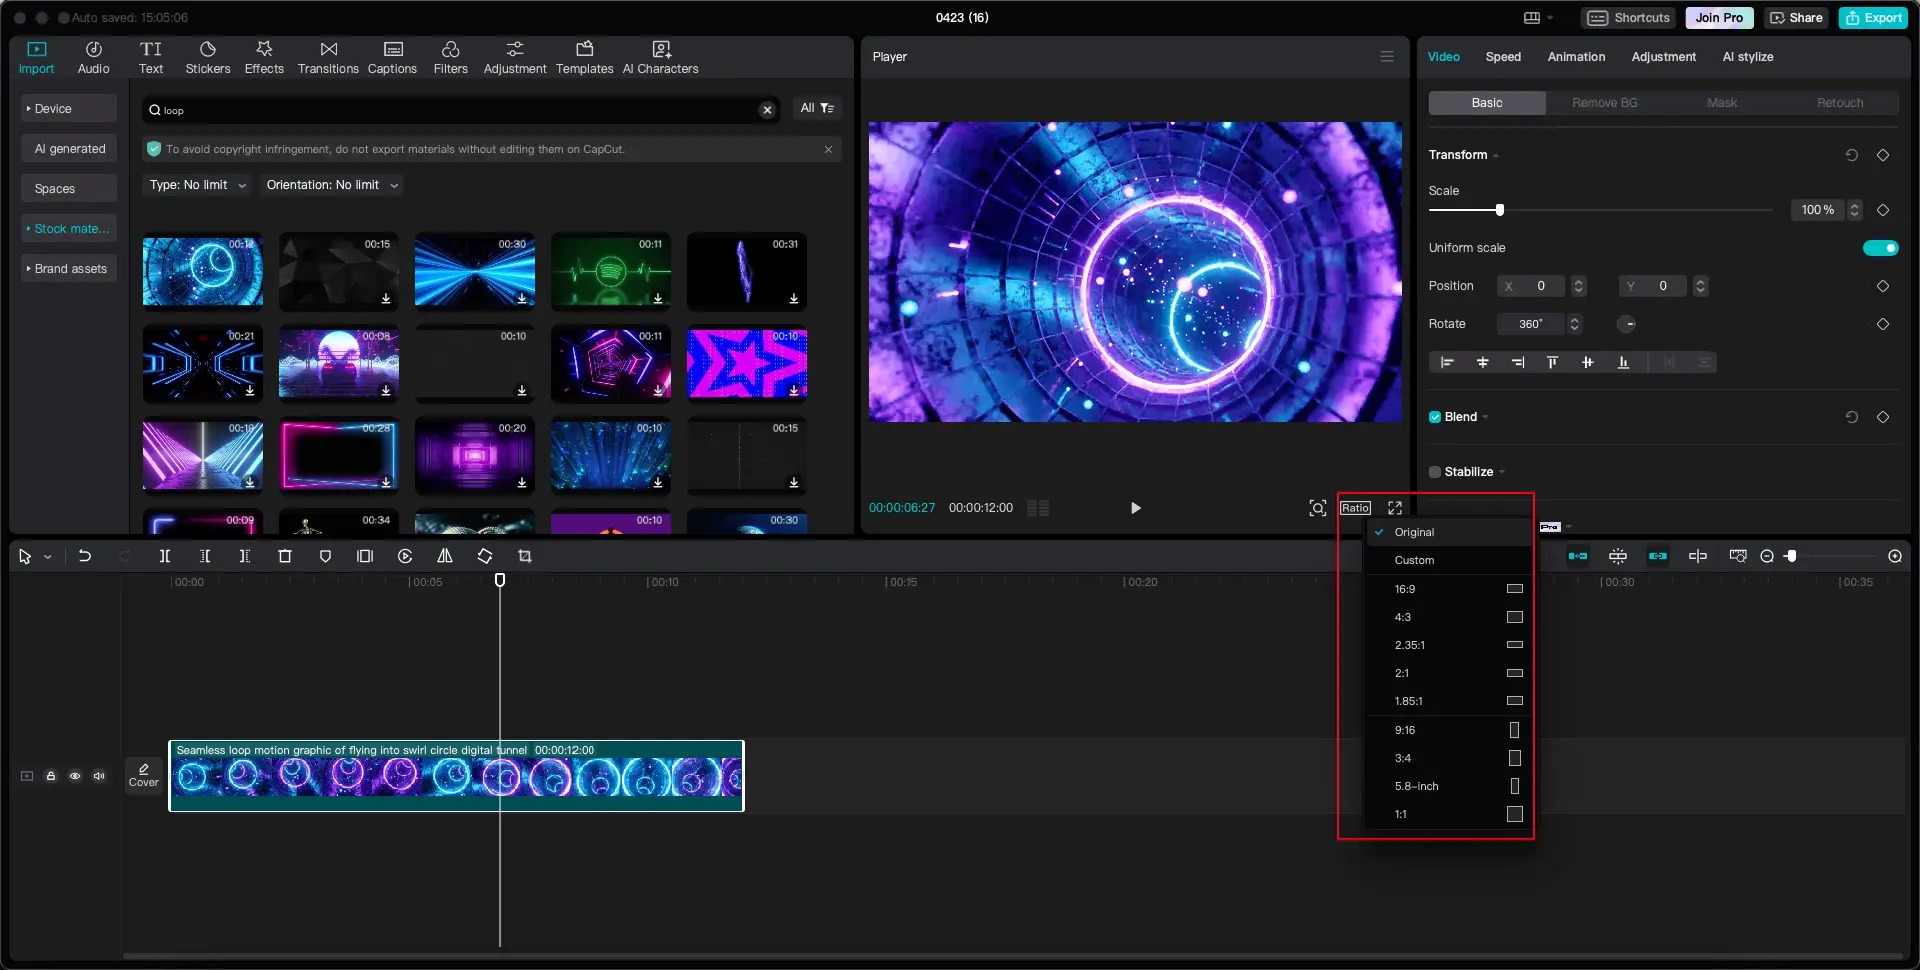Enable the Stabilize checkbox
1920x970 pixels.
(1435, 472)
